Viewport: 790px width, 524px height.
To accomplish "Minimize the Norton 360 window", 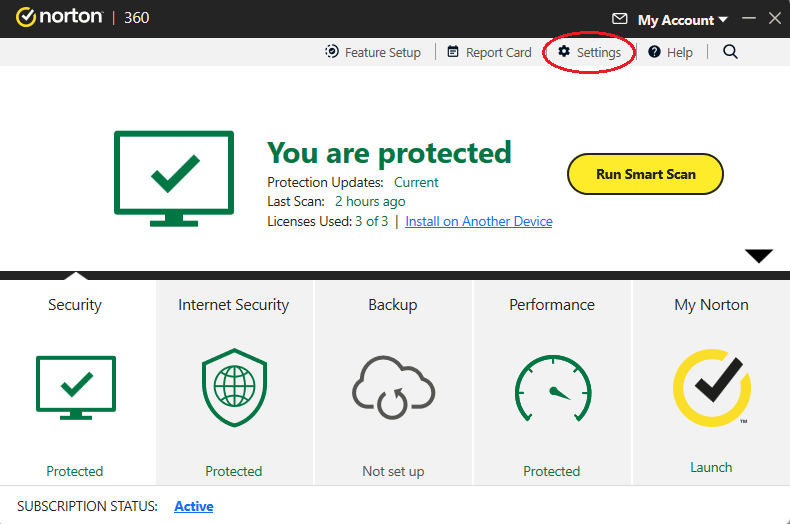I will click(x=749, y=18).
